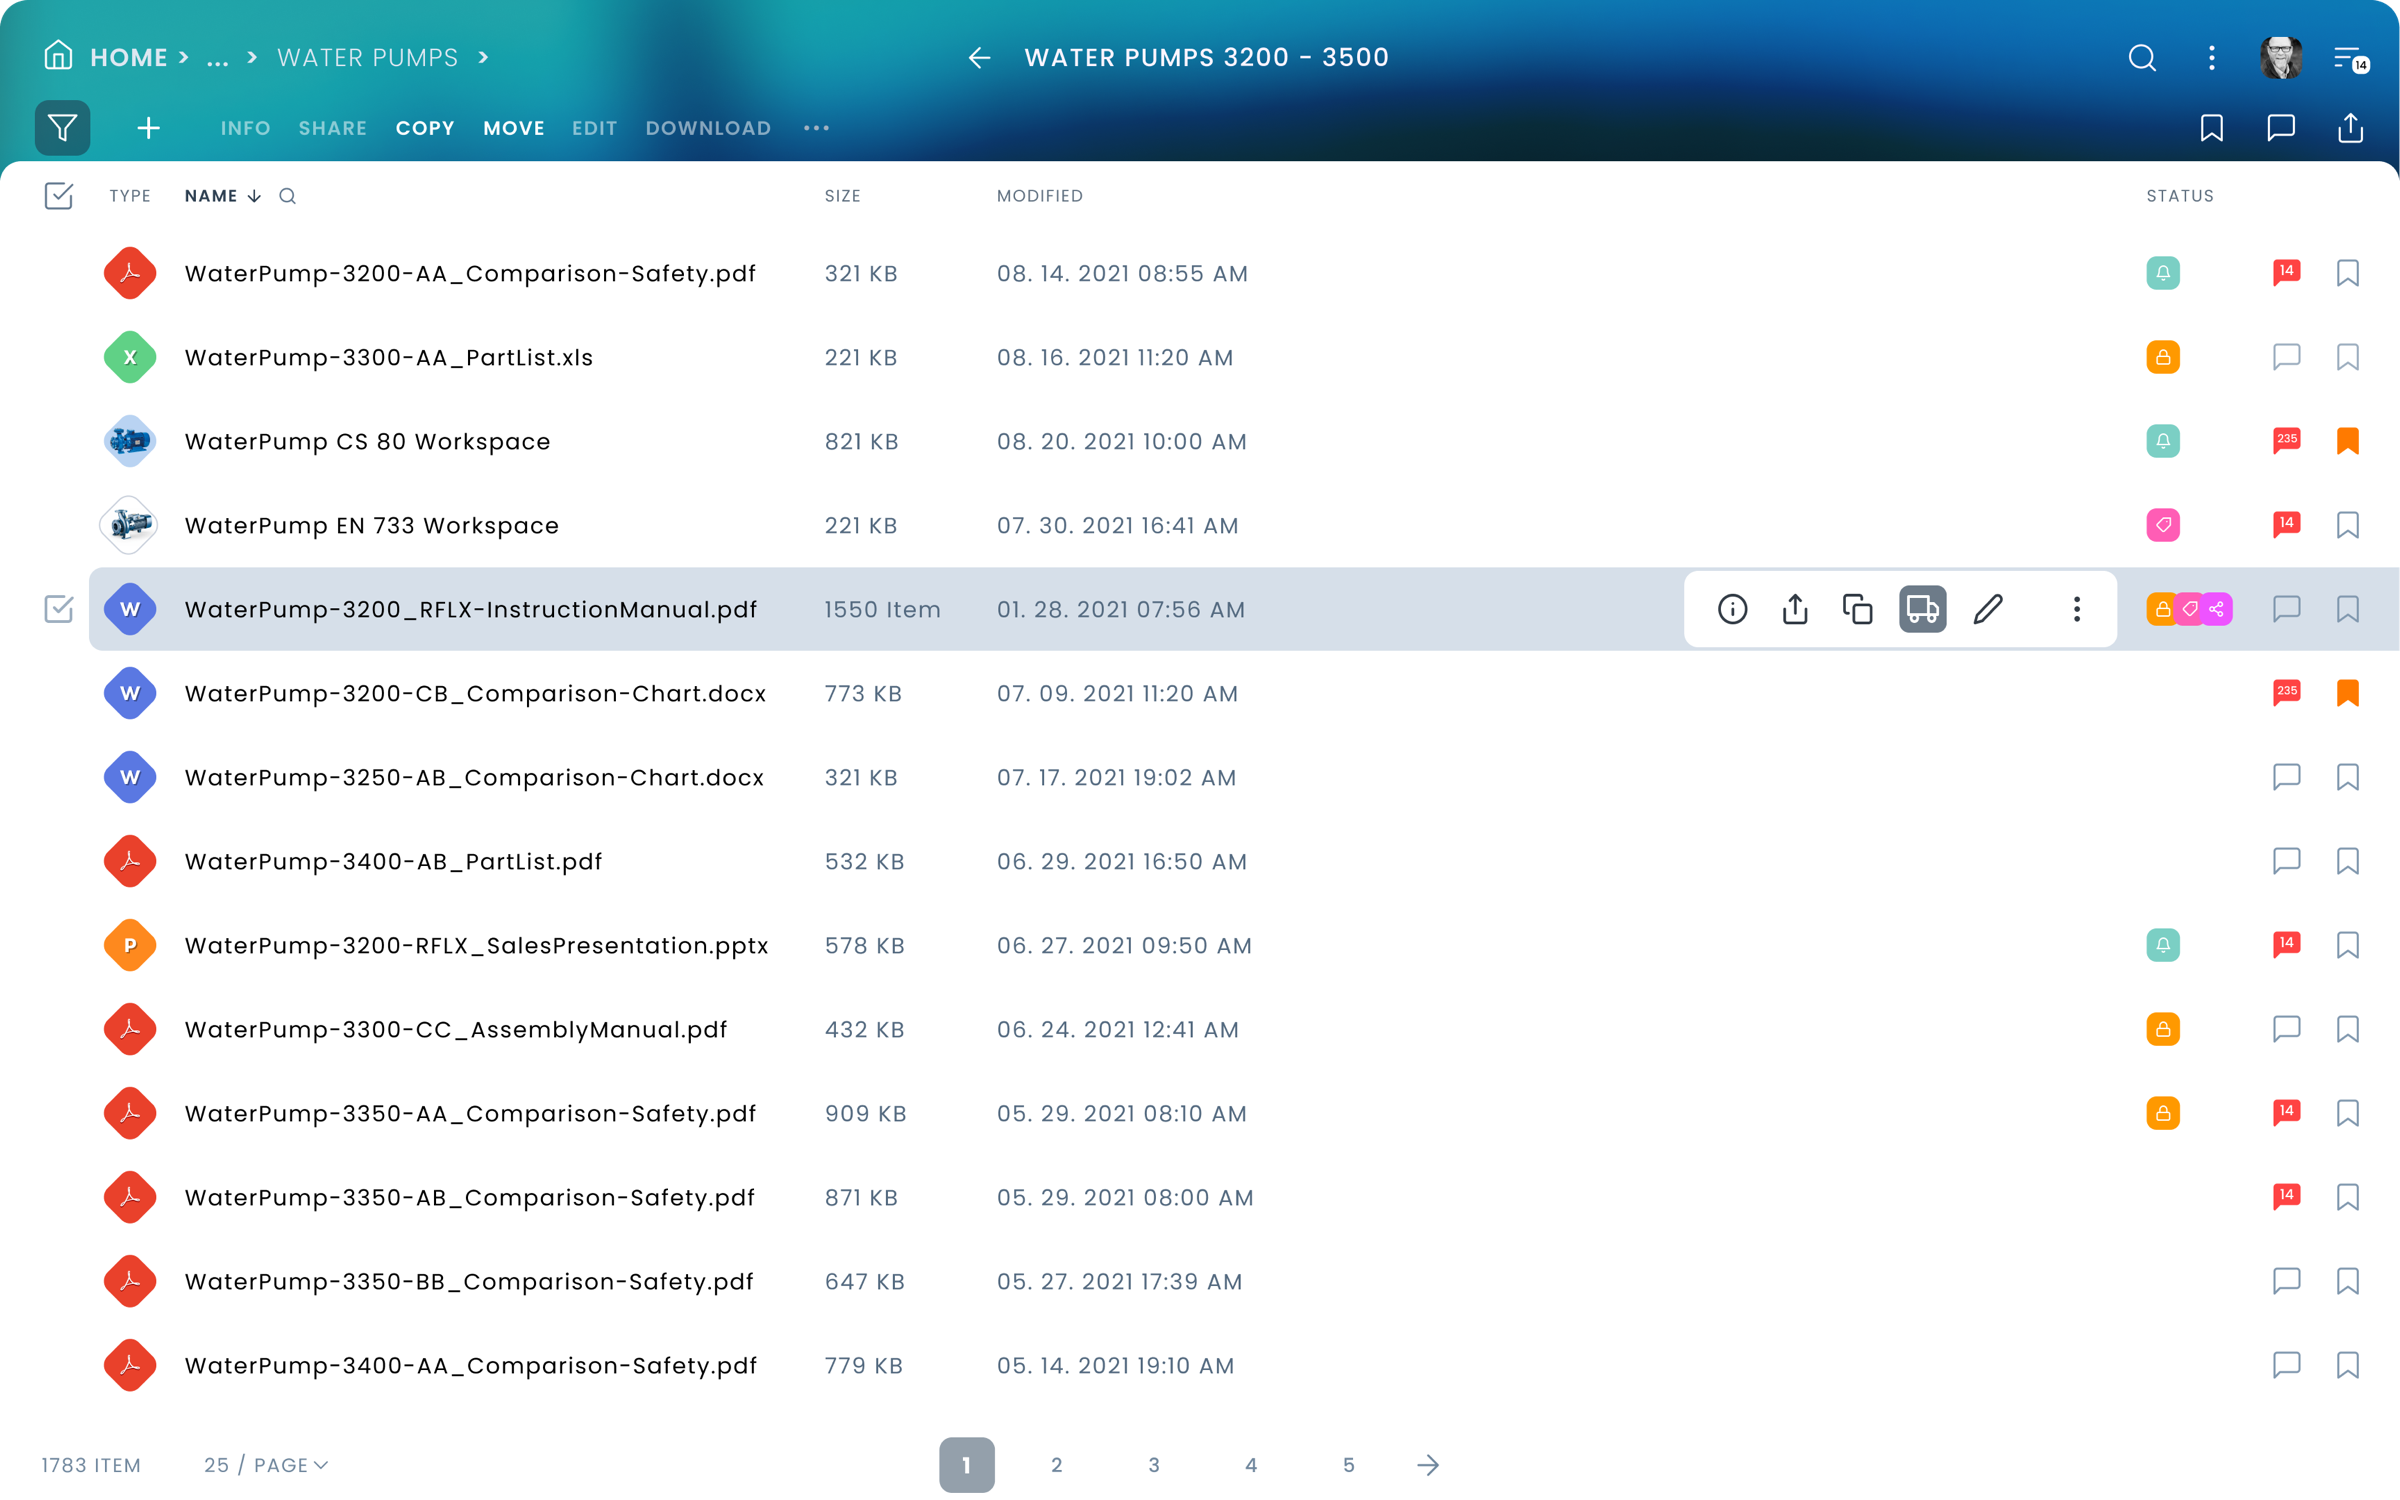Click WATER PUMPS breadcrumb link
2400x1500 pixels.
[367, 58]
